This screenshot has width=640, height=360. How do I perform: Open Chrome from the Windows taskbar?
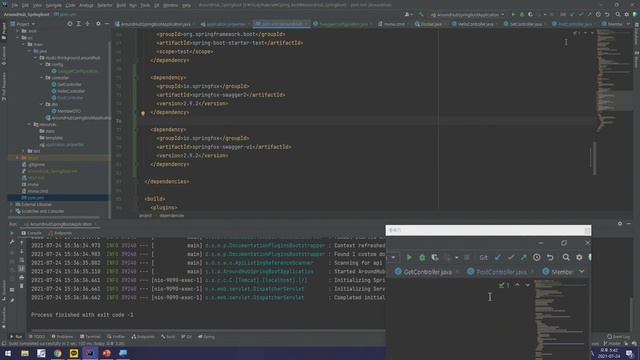(x=58, y=353)
